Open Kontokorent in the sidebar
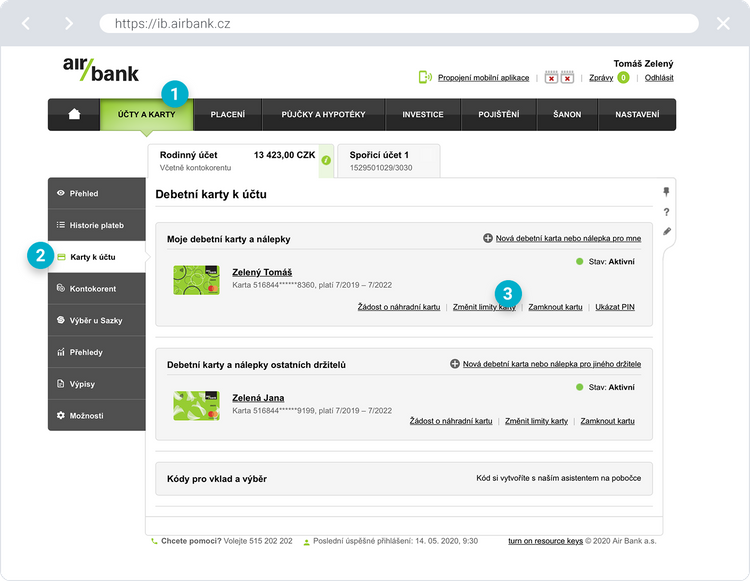The image size is (750, 581). pos(93,289)
